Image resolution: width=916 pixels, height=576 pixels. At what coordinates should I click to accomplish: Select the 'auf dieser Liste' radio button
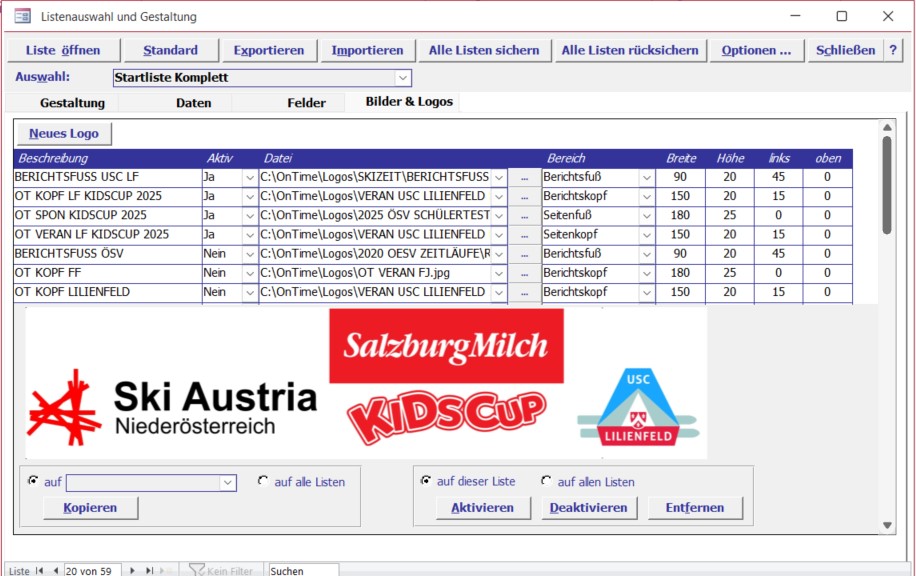(x=426, y=481)
